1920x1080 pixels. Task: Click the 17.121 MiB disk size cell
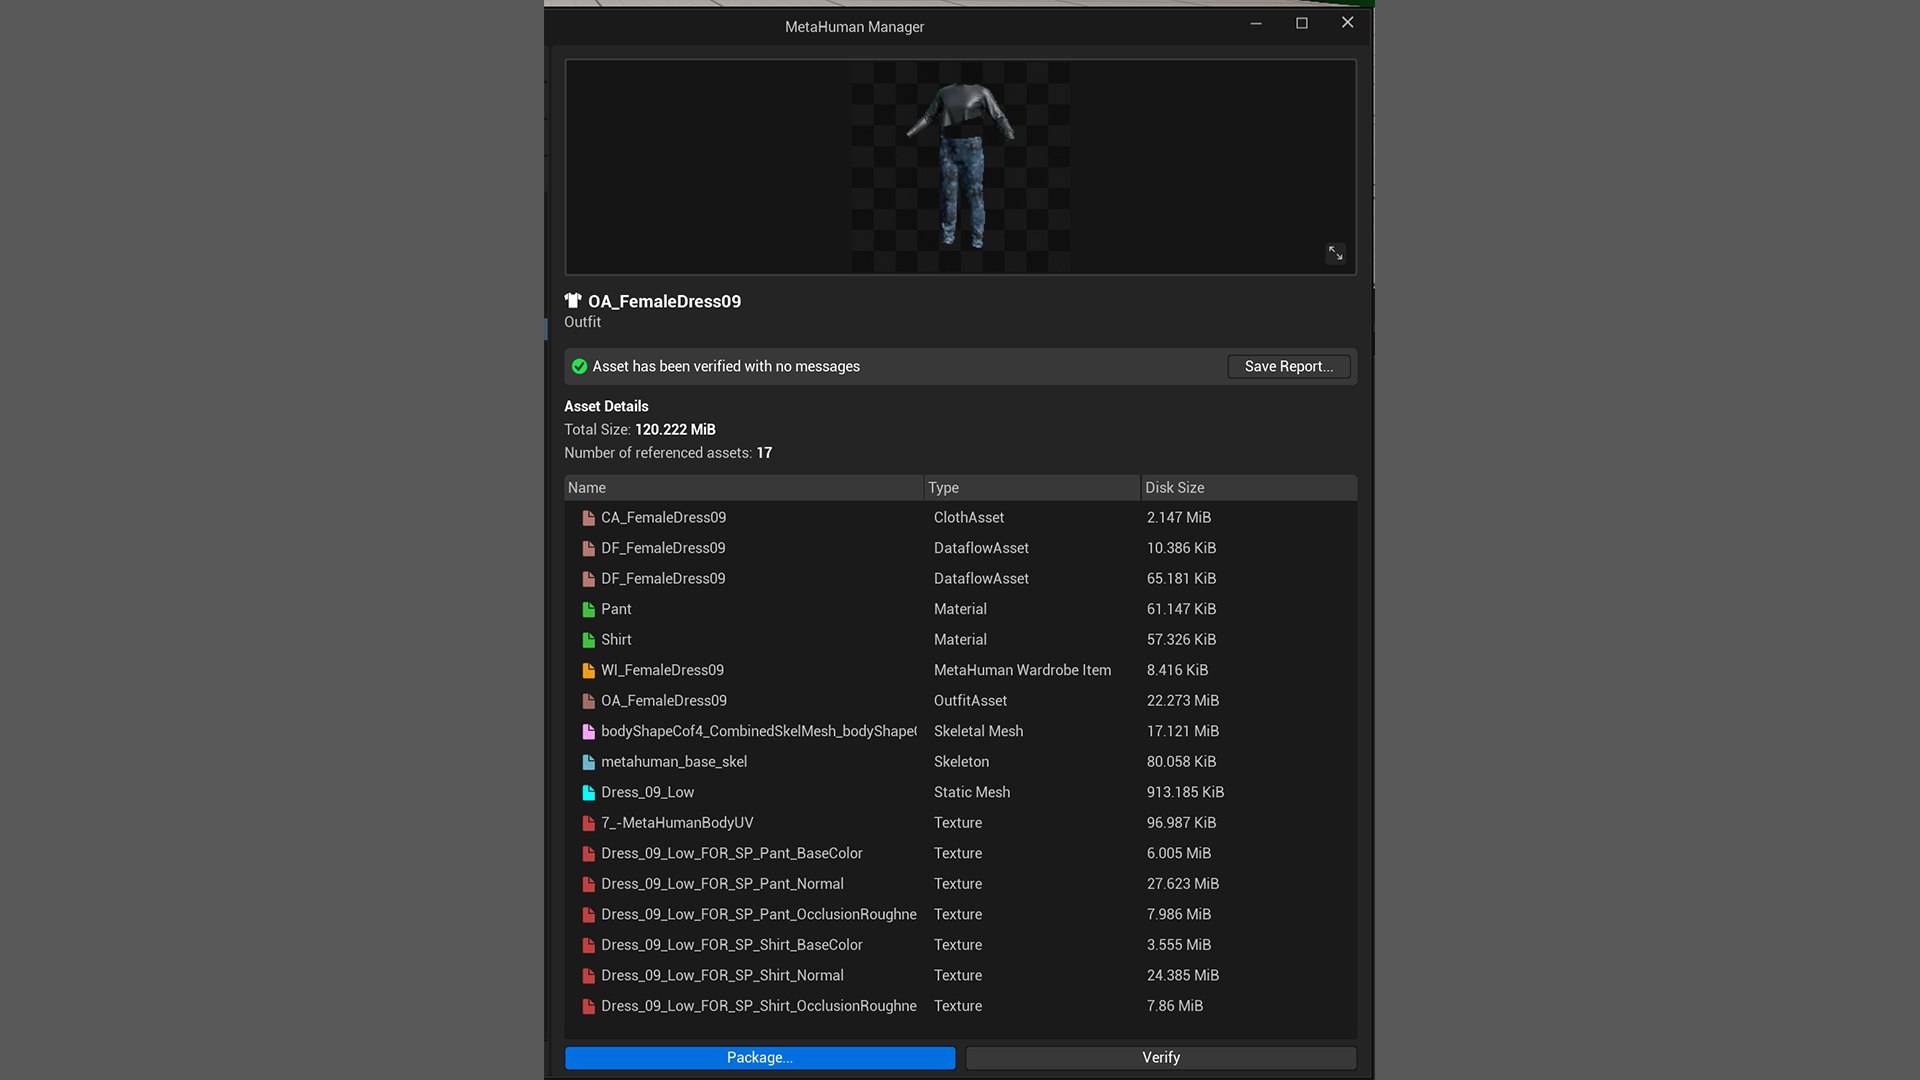point(1183,731)
